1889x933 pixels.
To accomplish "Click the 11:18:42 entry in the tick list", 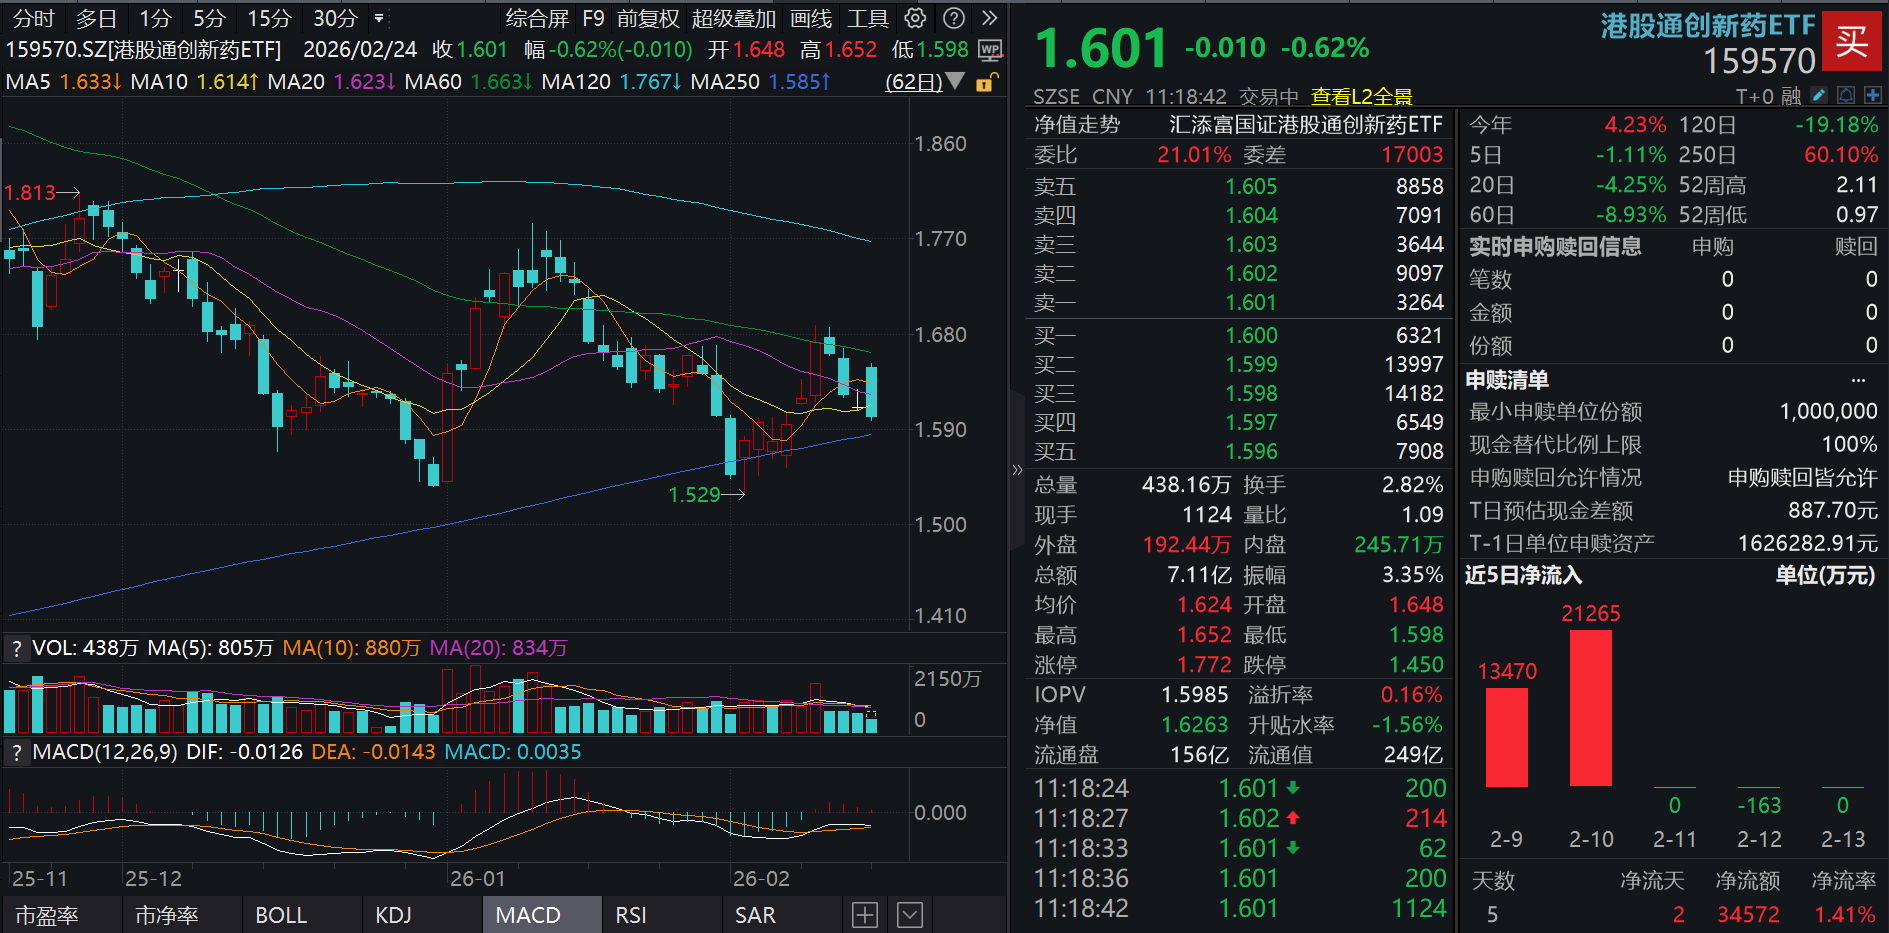I will coord(1081,908).
